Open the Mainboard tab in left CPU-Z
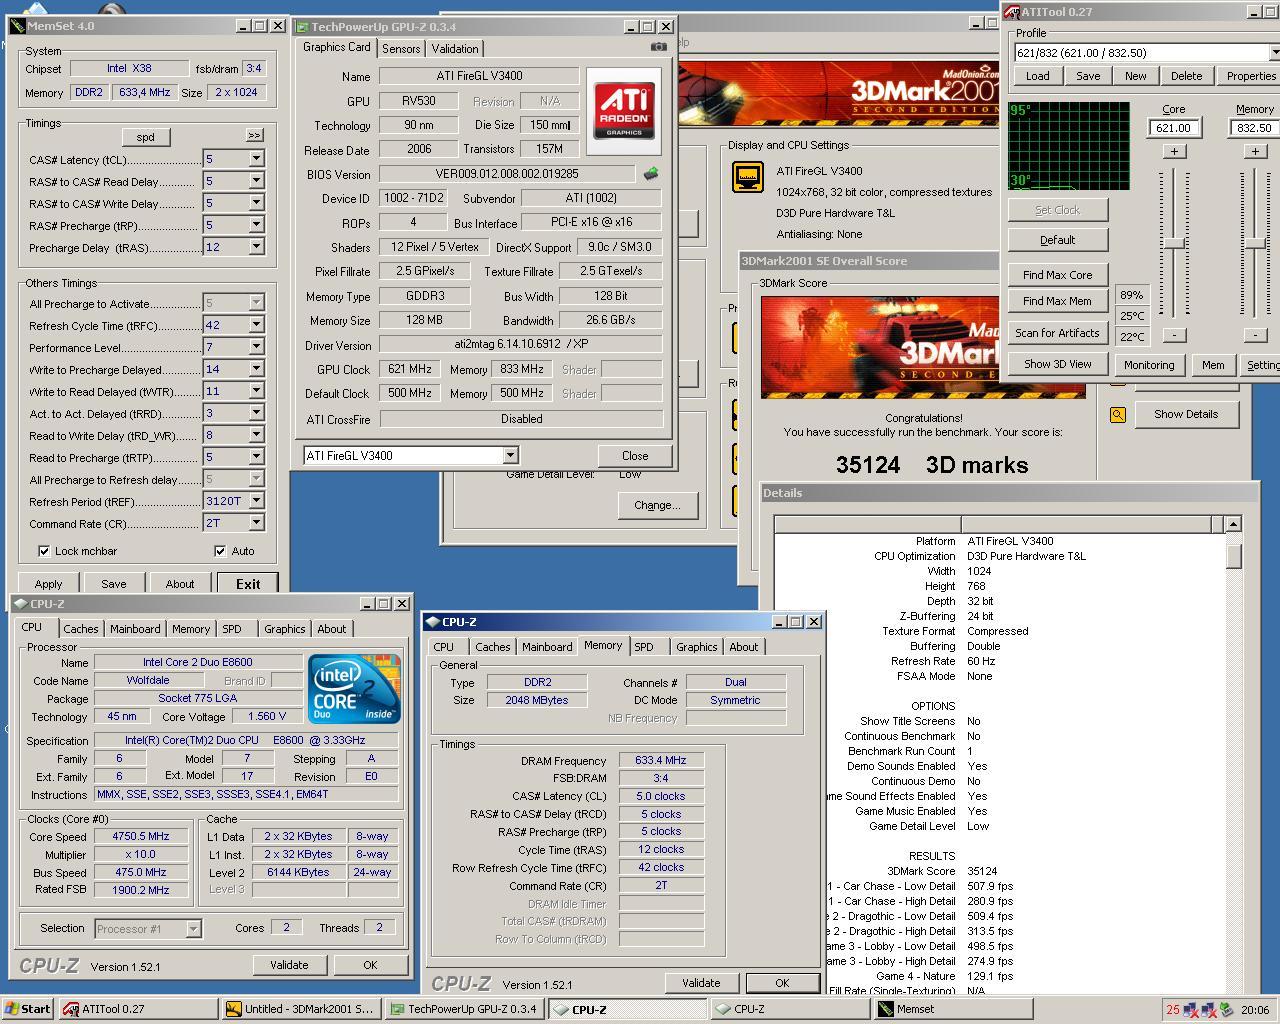This screenshot has height=1024, width=1280. tap(135, 629)
